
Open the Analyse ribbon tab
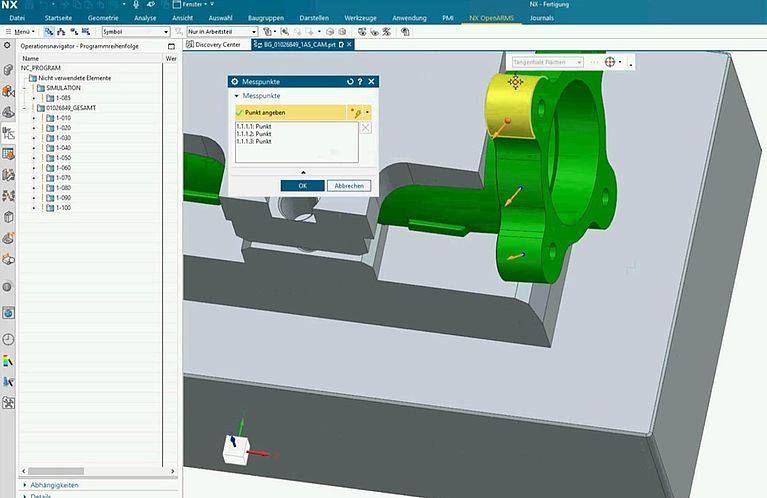coord(145,18)
